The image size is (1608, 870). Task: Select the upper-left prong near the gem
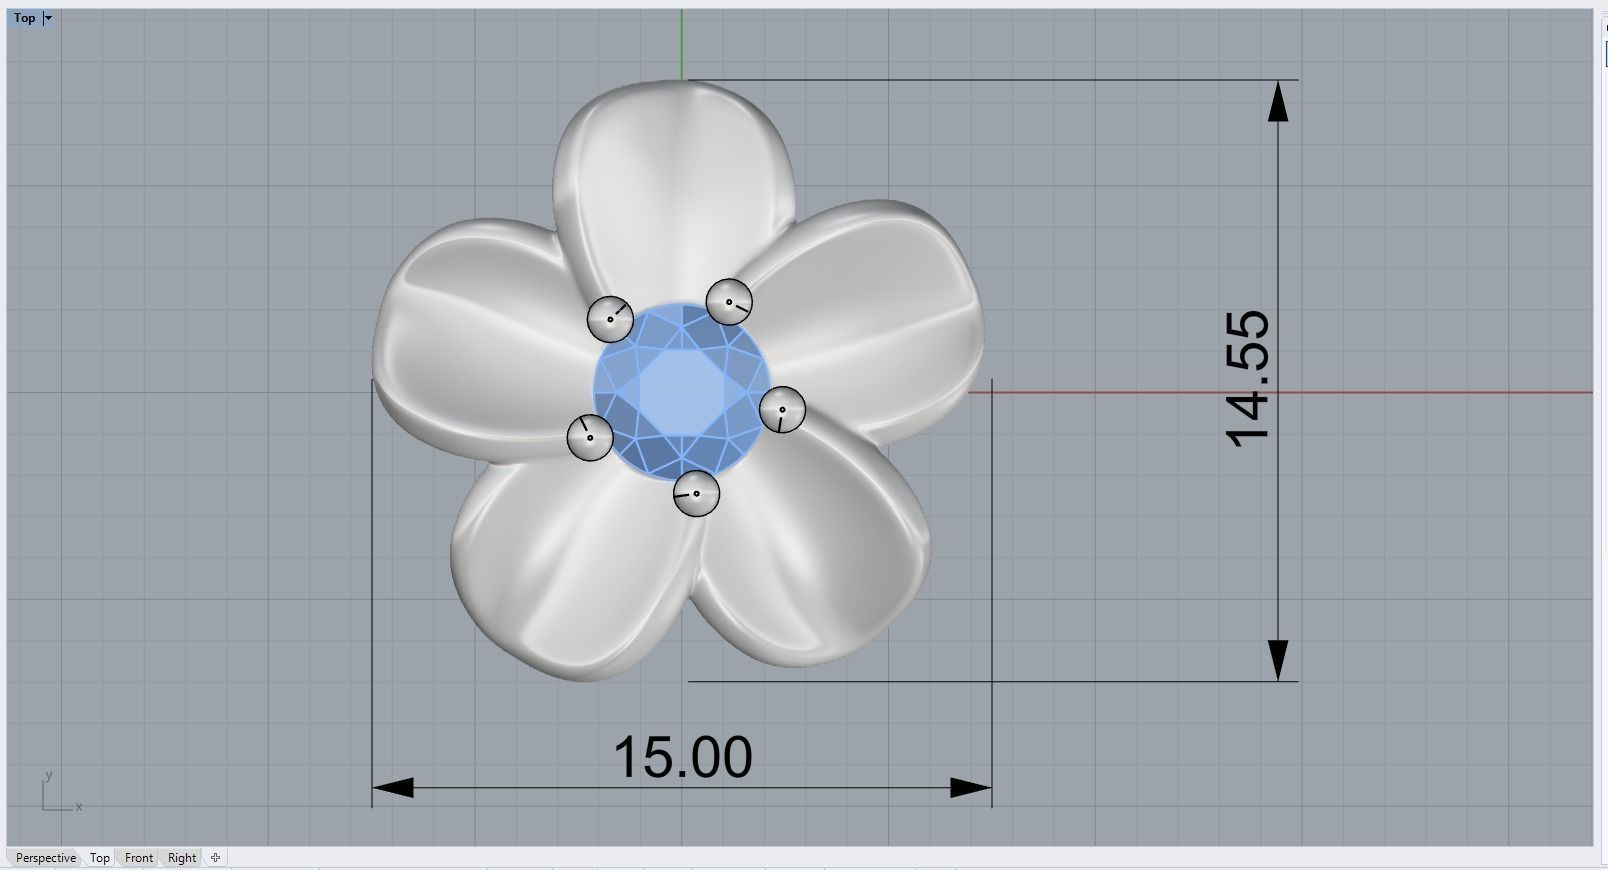tap(609, 319)
